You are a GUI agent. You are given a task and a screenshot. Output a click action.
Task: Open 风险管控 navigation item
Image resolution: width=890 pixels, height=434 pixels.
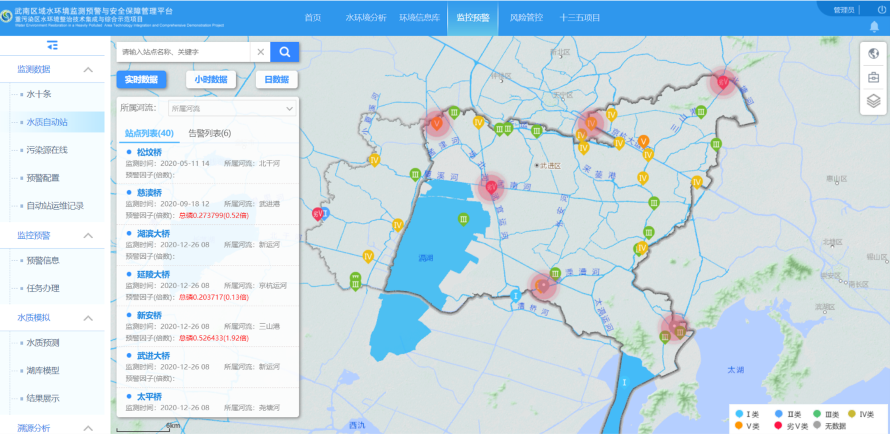526,18
